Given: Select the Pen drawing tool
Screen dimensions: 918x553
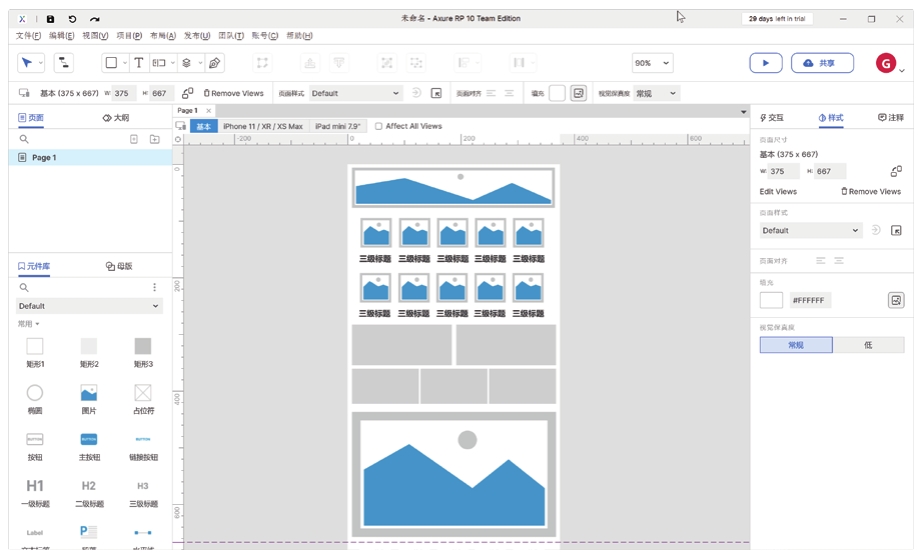Looking at the screenshot, I should [214, 63].
